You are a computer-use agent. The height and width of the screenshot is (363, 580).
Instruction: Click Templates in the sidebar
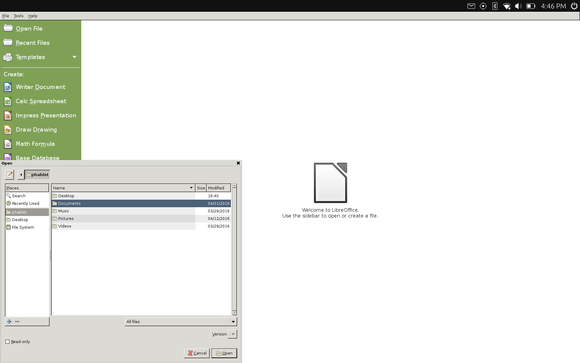click(x=30, y=57)
